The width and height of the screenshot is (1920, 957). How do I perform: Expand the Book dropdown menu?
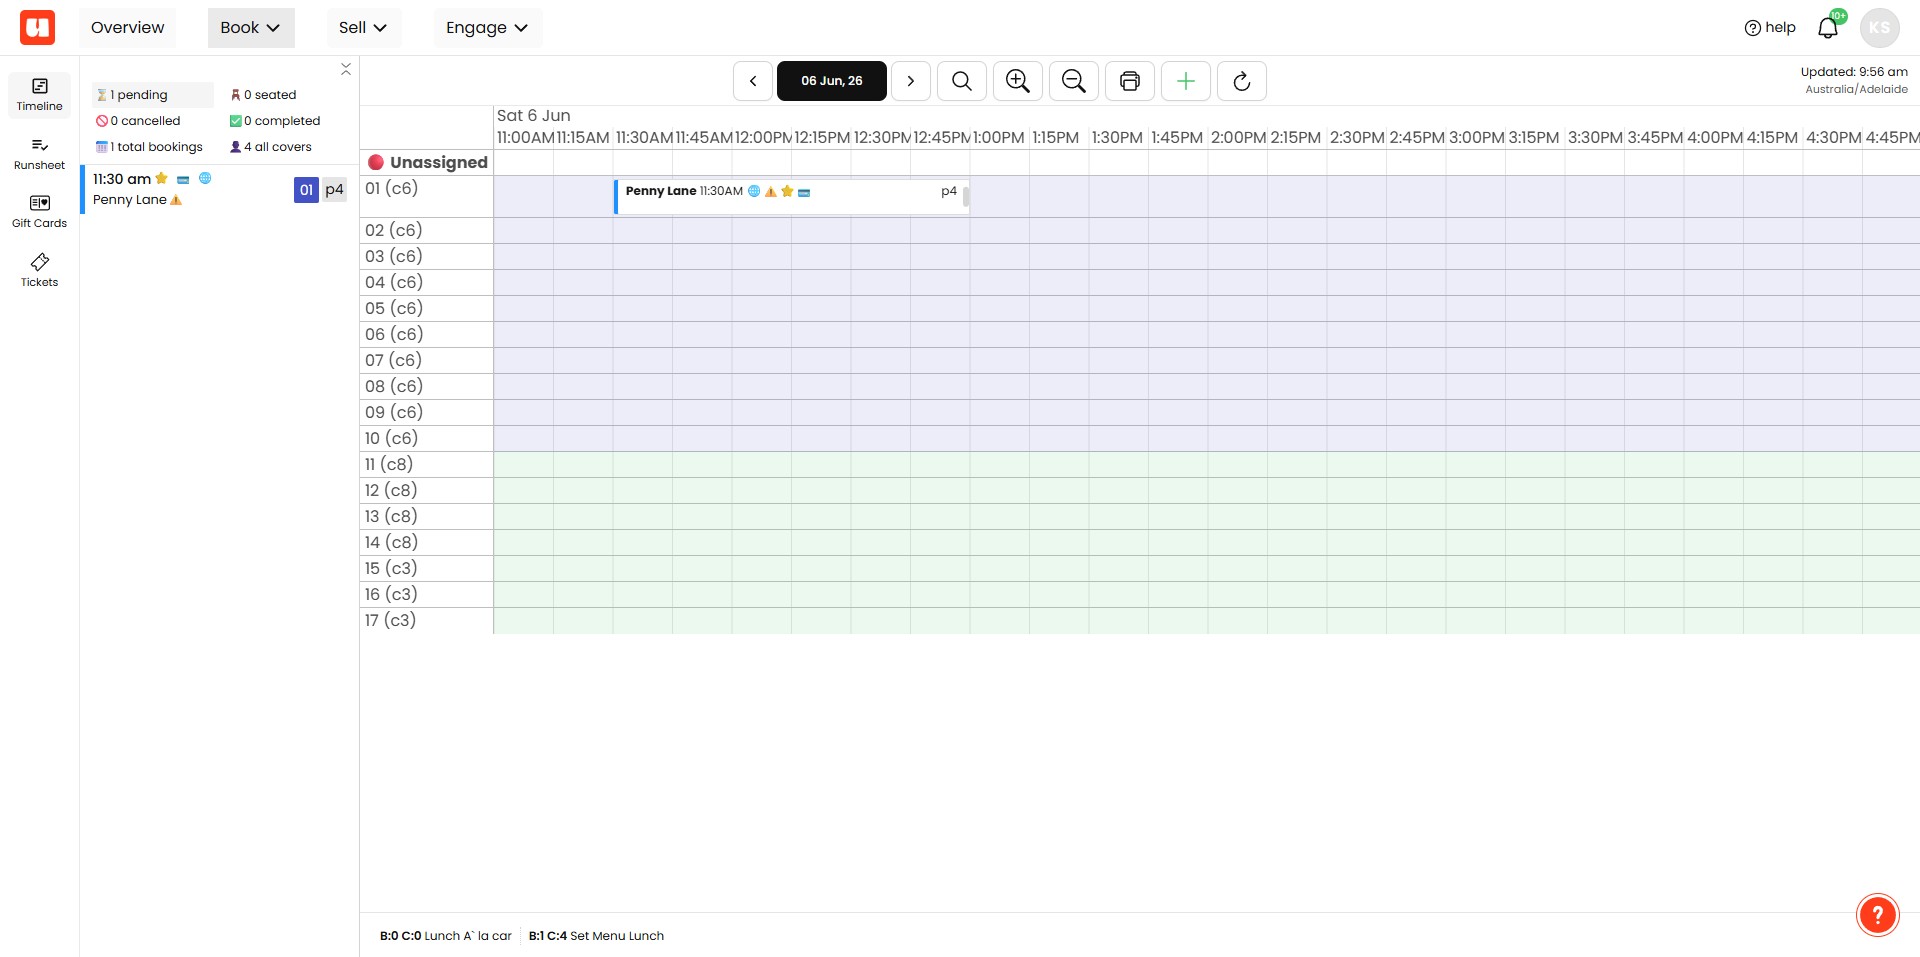(x=250, y=27)
